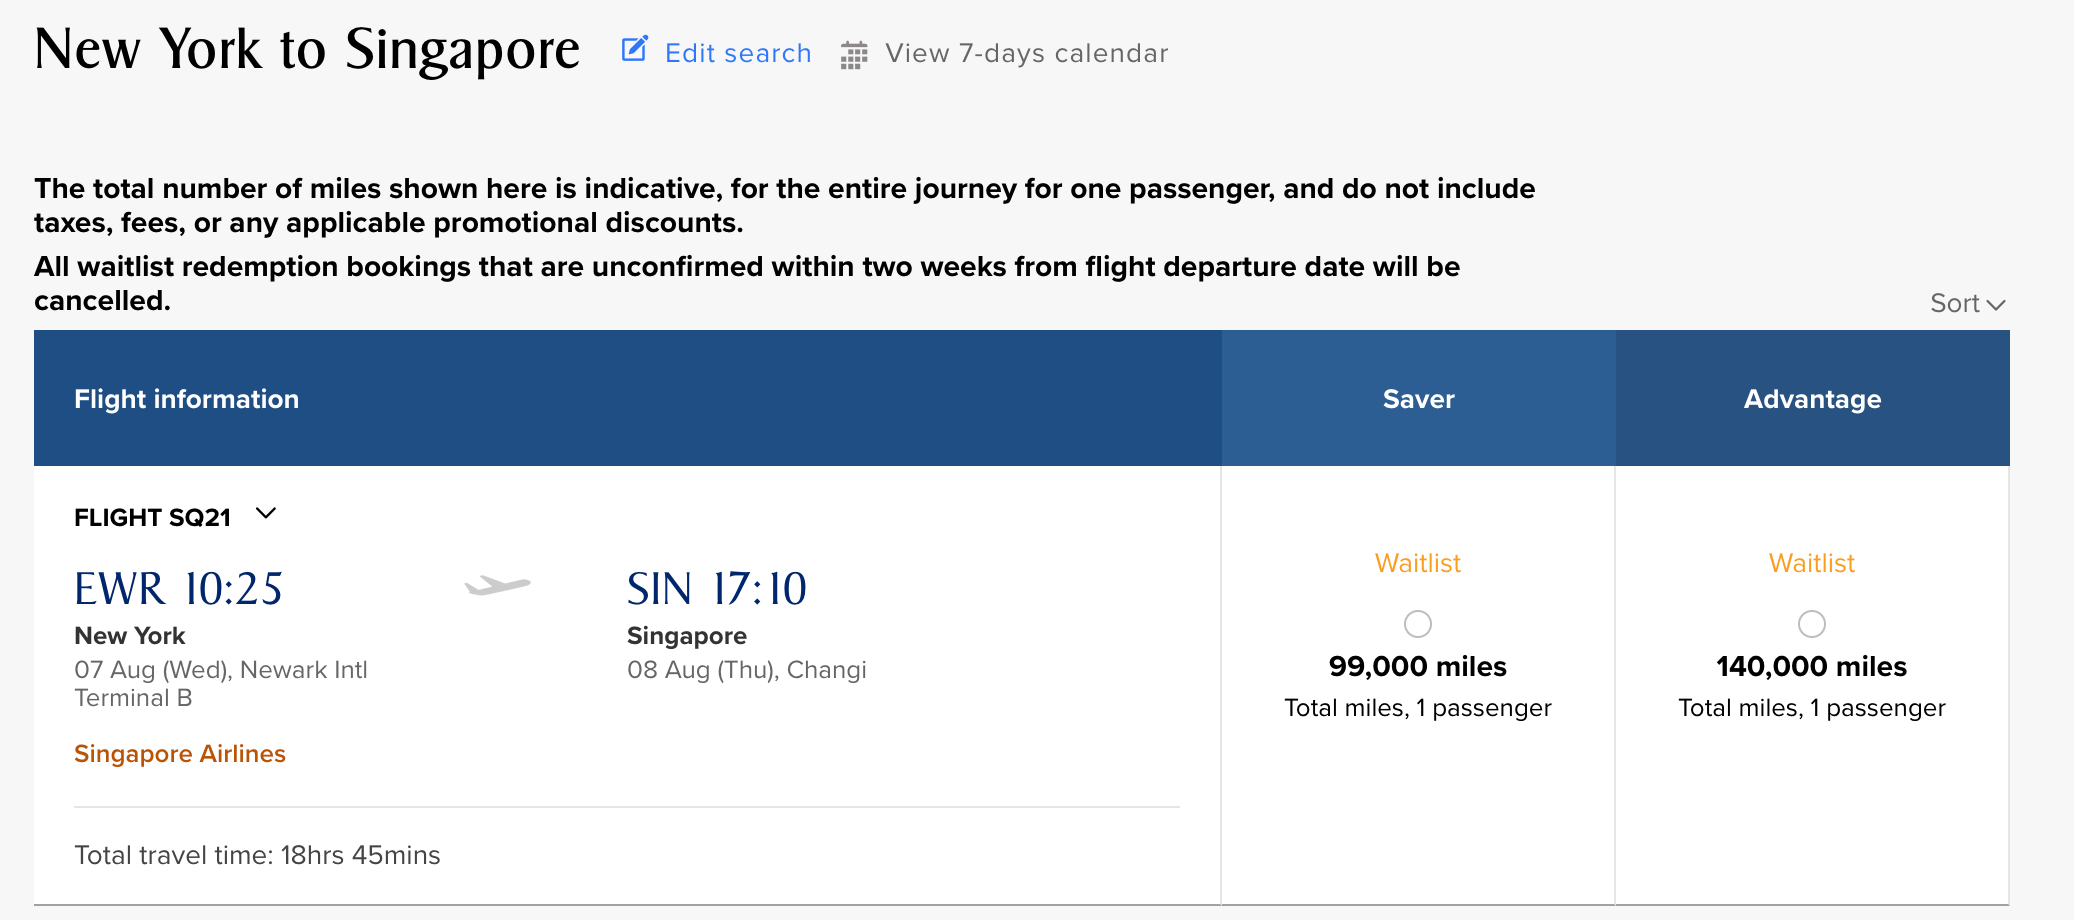Click the EWR 10:25 departure time
This screenshot has width=2074, height=920.
pos(179,589)
